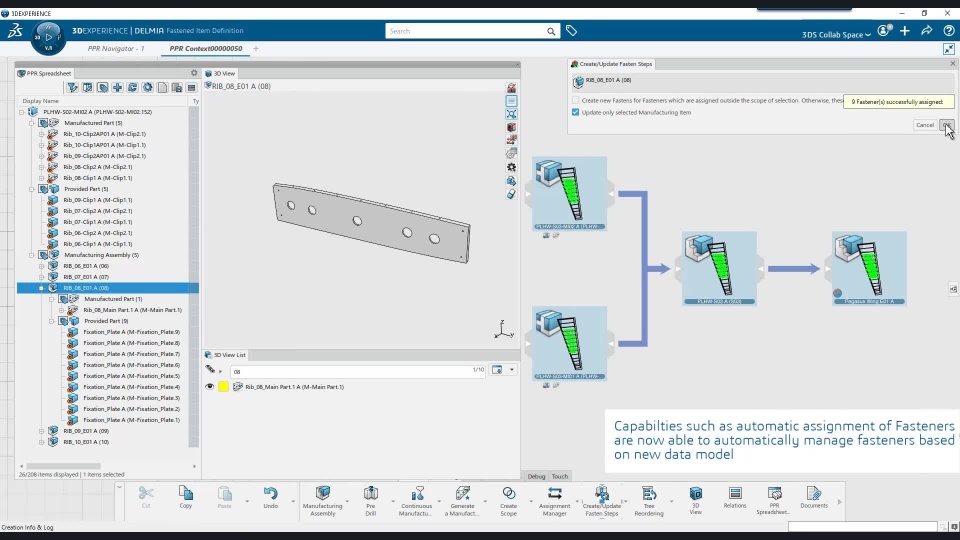
Task: Click Create/Update Fasten Steps tool
Action: point(602,501)
